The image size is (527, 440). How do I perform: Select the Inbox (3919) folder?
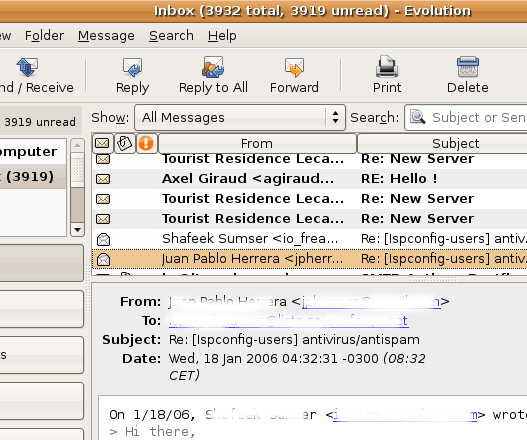tap(33, 176)
